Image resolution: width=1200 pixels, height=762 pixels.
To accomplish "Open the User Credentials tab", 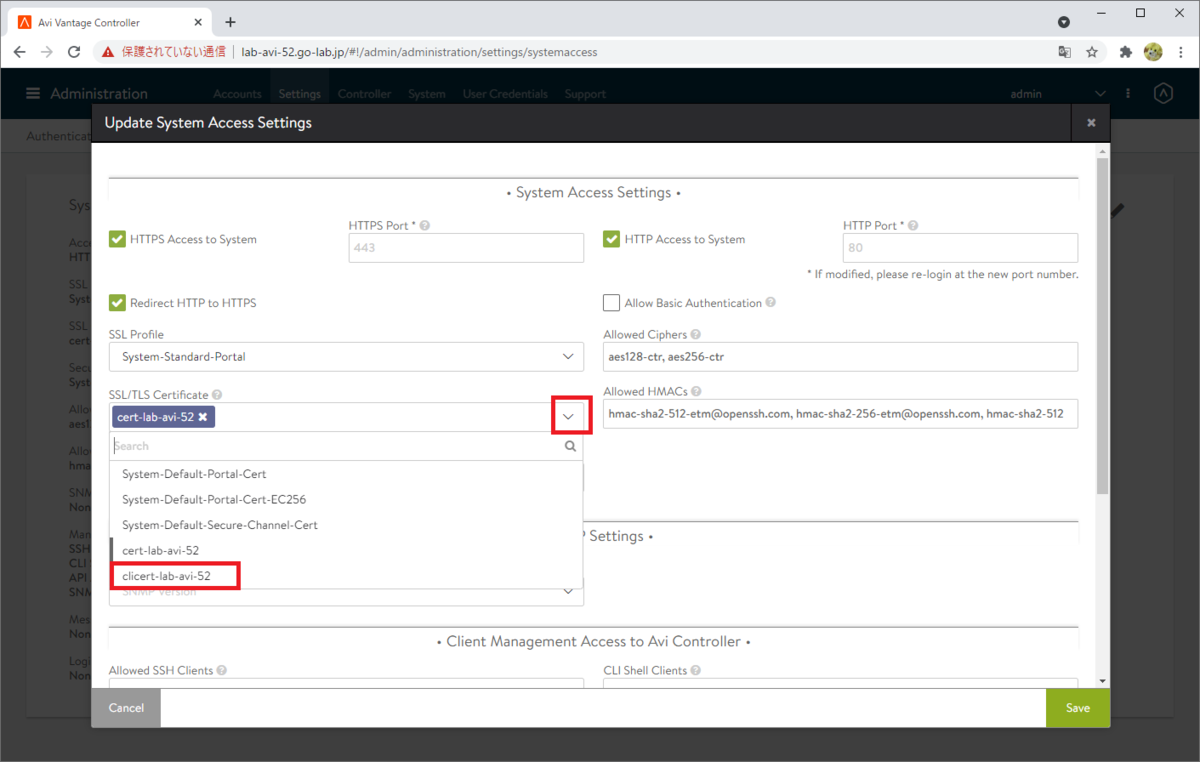I will point(505,94).
